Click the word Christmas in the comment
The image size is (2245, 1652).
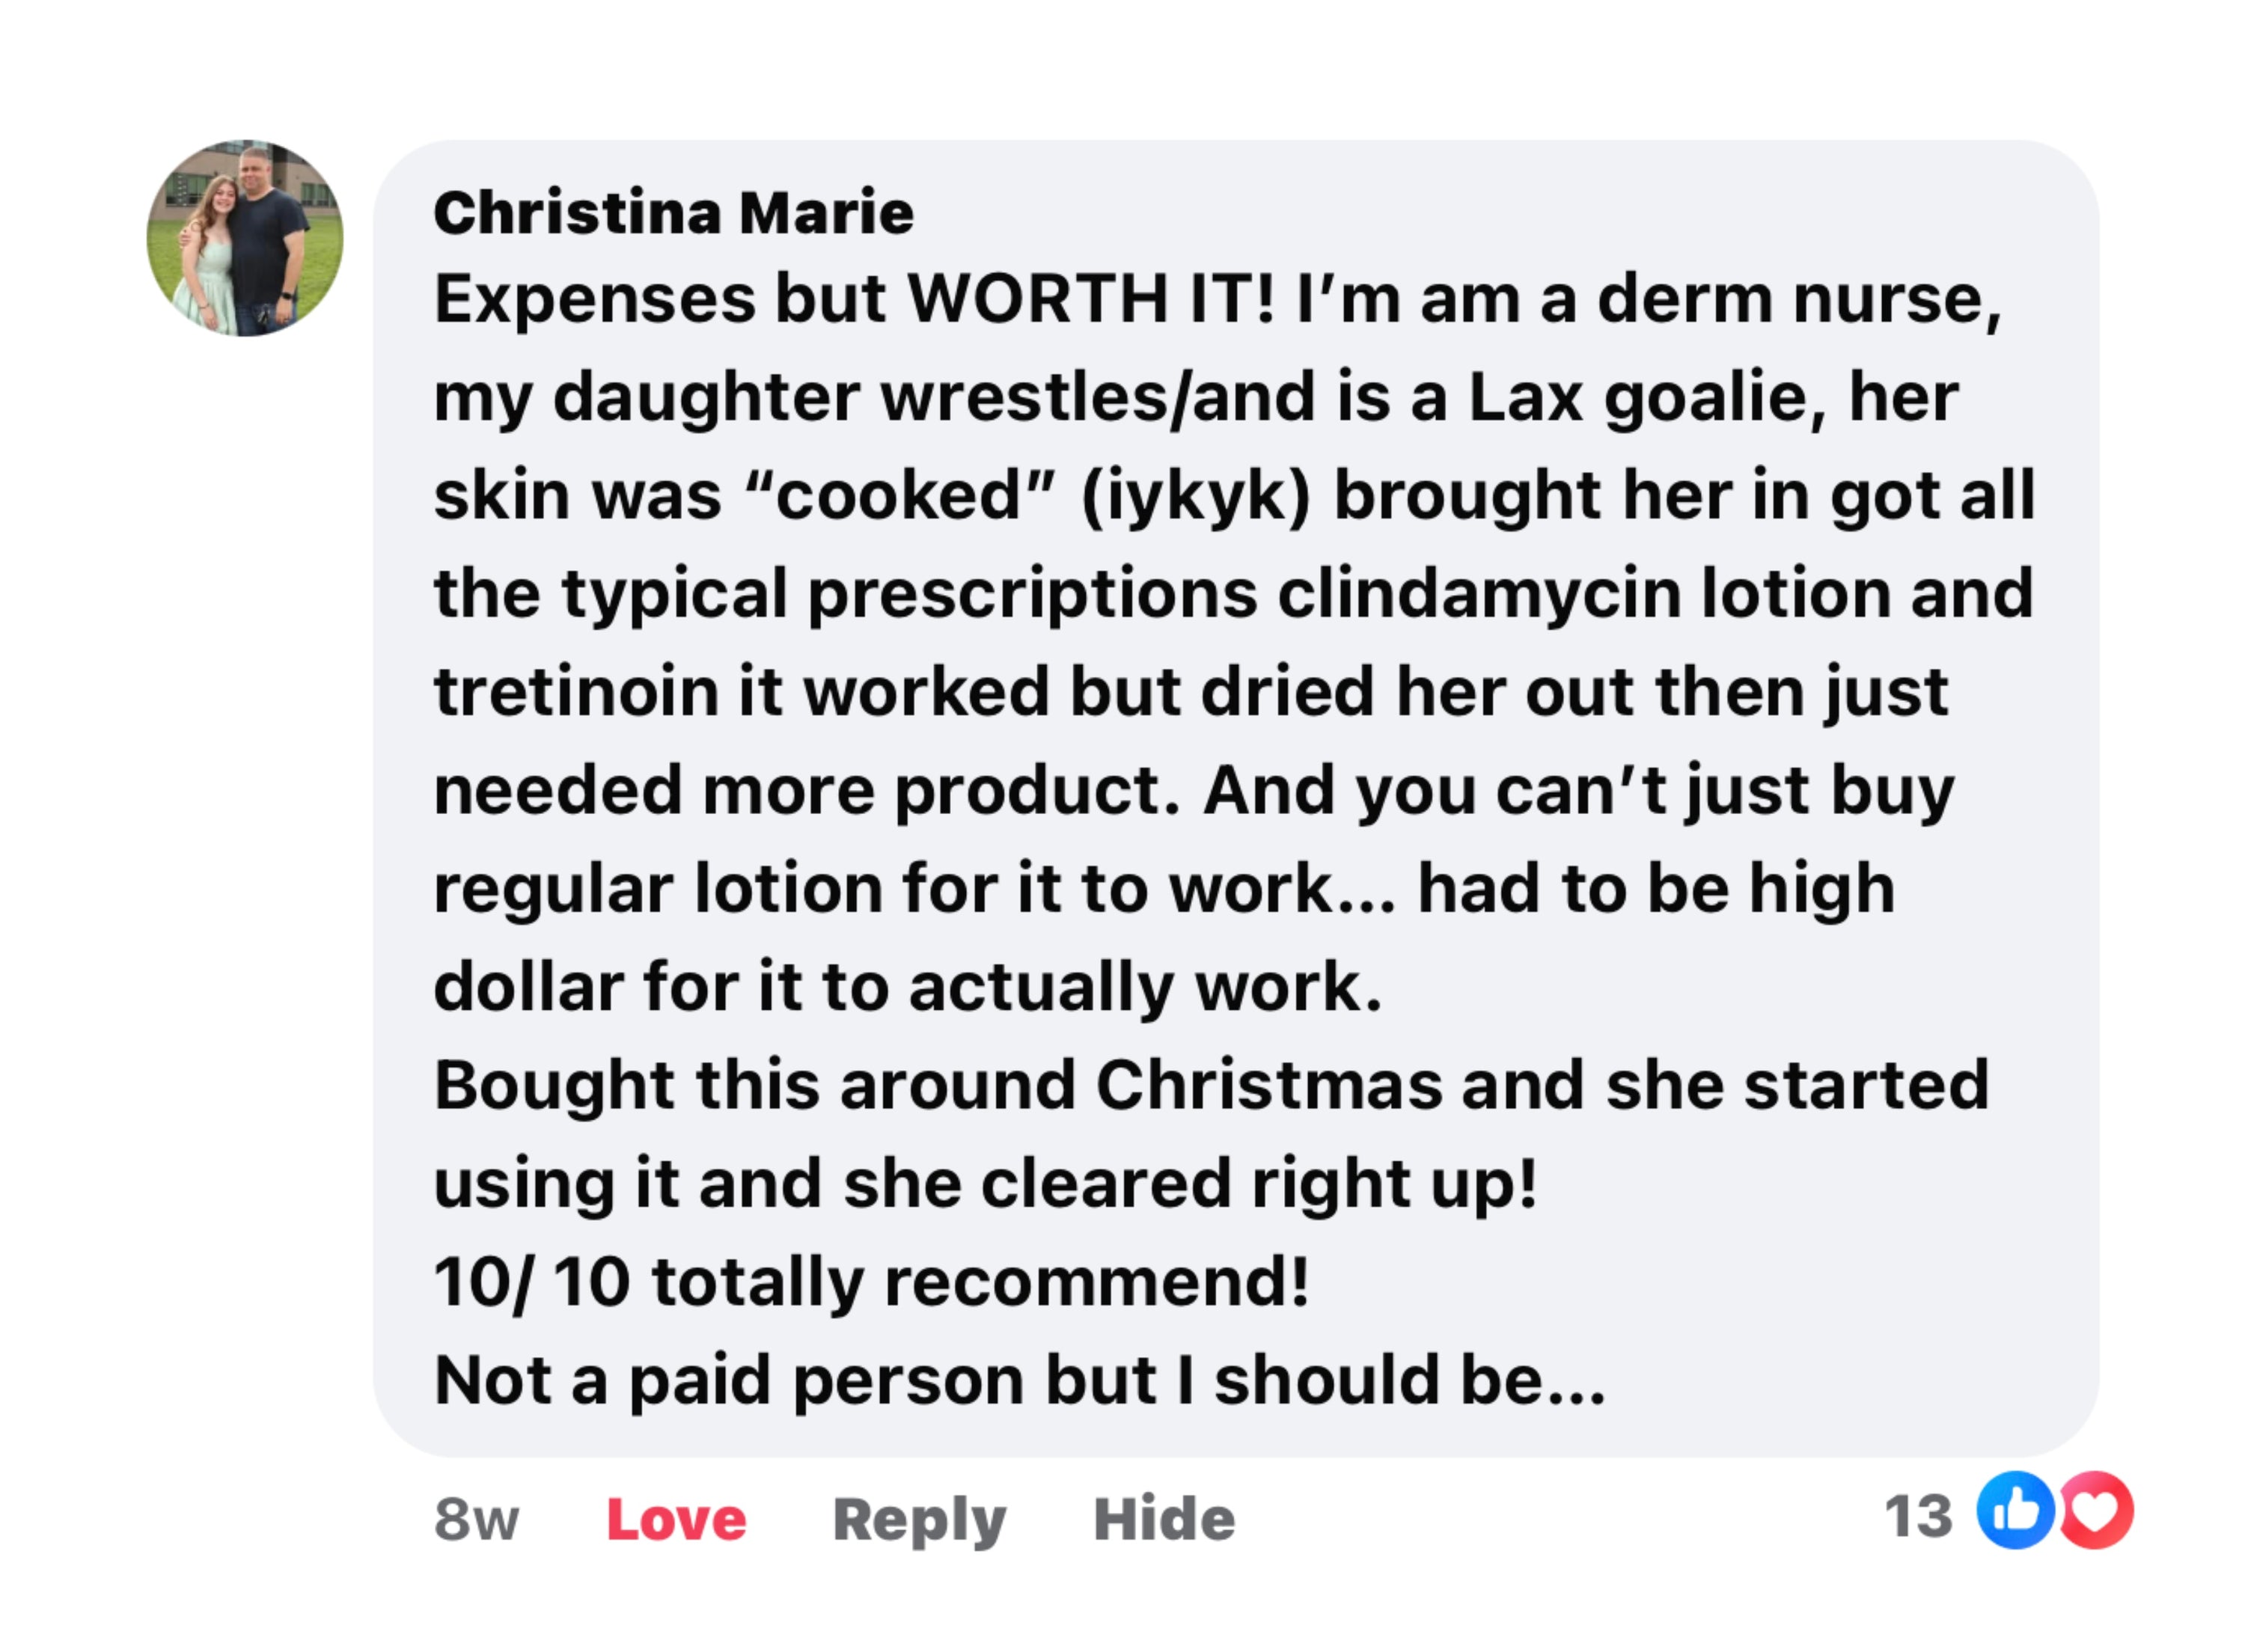click(1269, 1085)
